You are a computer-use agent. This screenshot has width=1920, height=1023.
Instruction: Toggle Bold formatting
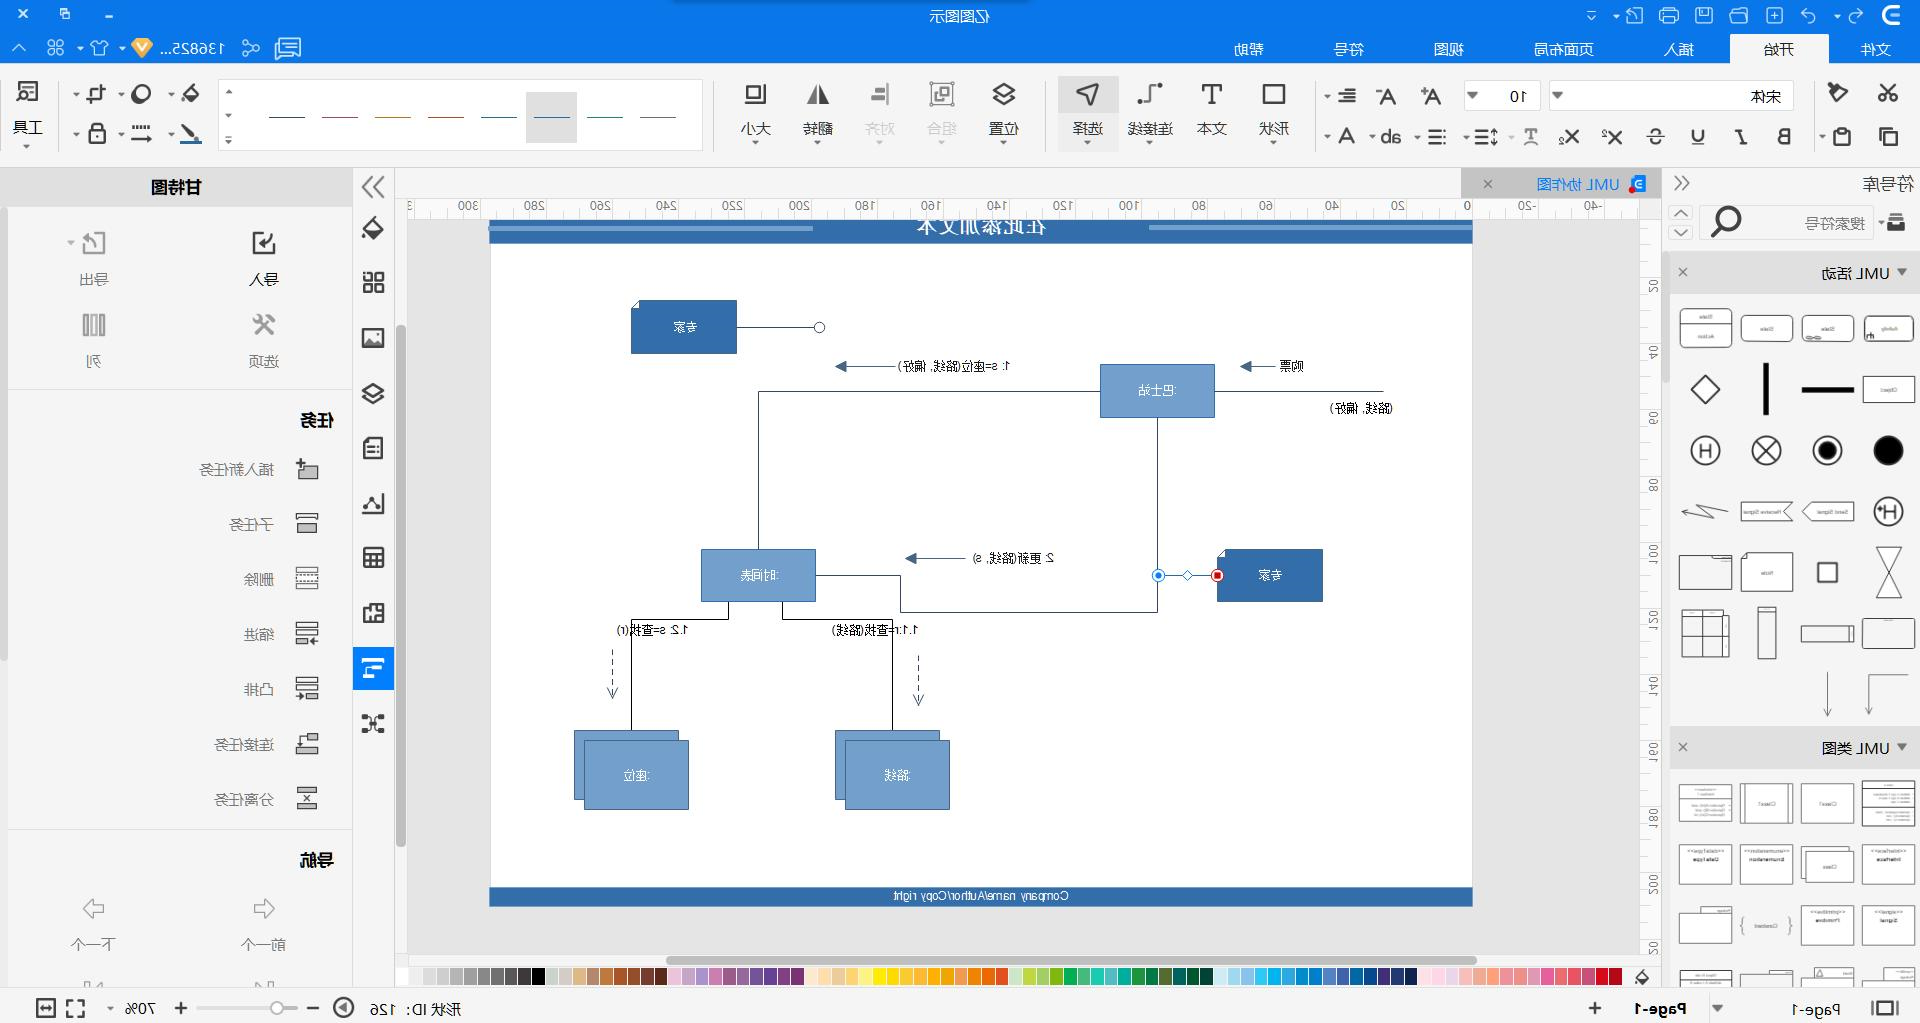pos(1783,137)
